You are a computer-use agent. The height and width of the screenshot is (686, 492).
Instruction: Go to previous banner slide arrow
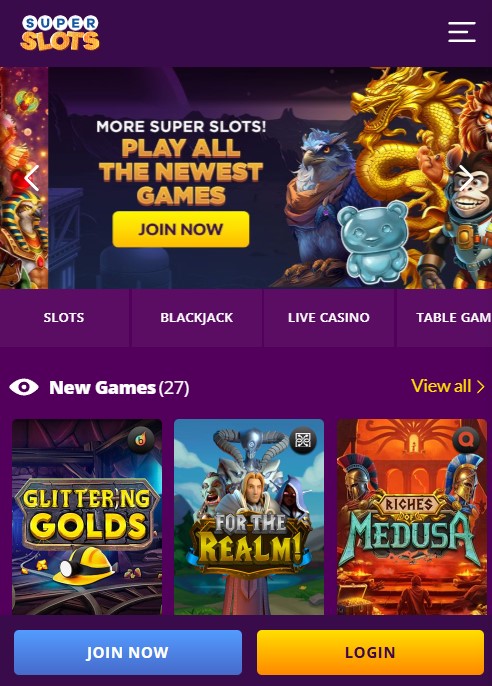(x=31, y=178)
